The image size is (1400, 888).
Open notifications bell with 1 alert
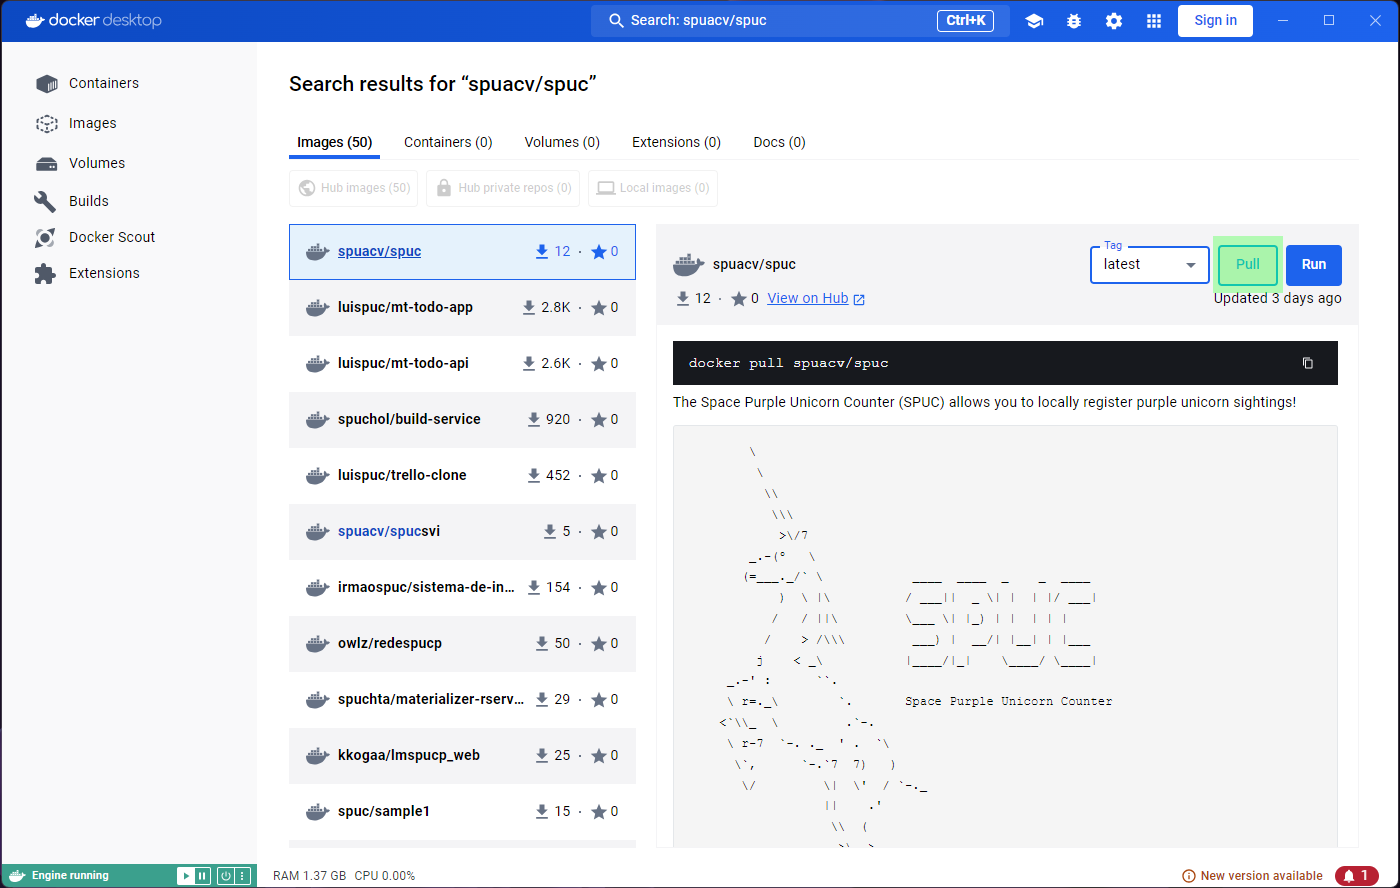1356,876
